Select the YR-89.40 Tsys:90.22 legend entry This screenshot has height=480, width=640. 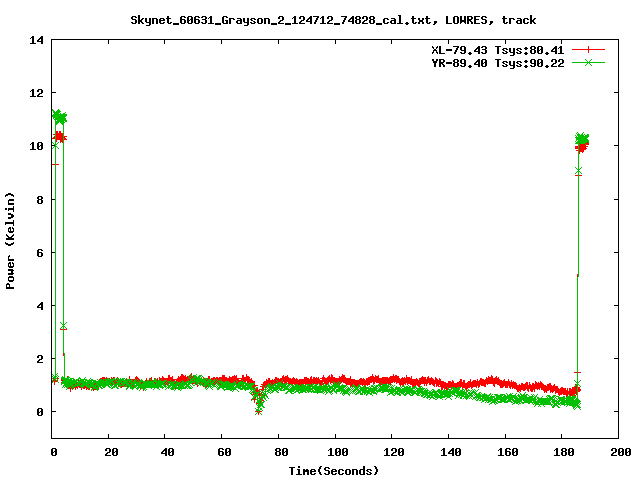(498, 63)
